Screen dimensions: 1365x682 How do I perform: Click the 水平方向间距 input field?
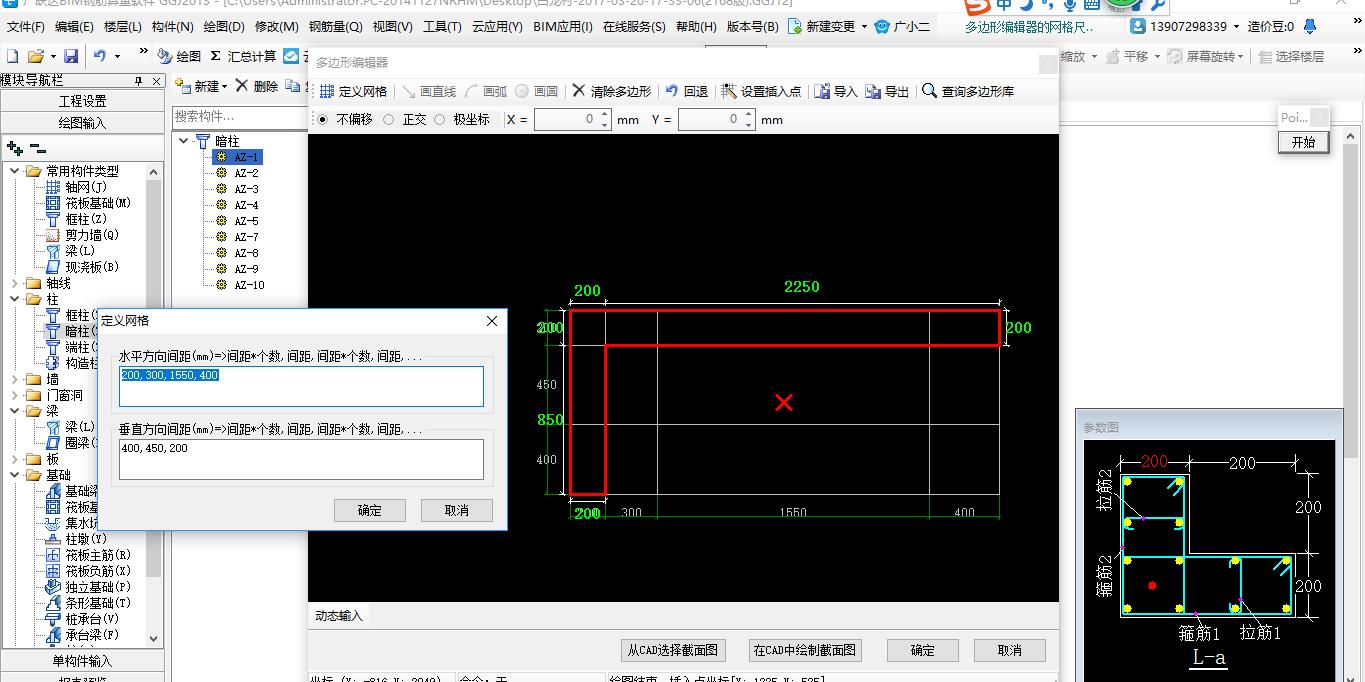pos(301,386)
